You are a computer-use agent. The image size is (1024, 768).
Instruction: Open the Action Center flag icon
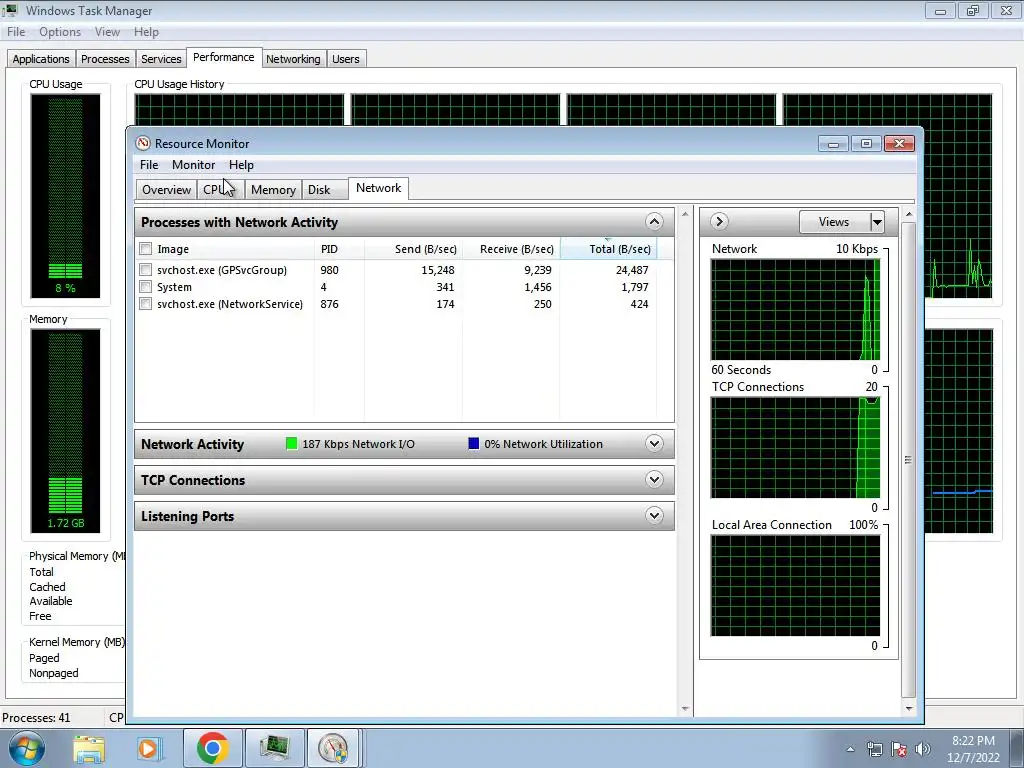[x=899, y=749]
